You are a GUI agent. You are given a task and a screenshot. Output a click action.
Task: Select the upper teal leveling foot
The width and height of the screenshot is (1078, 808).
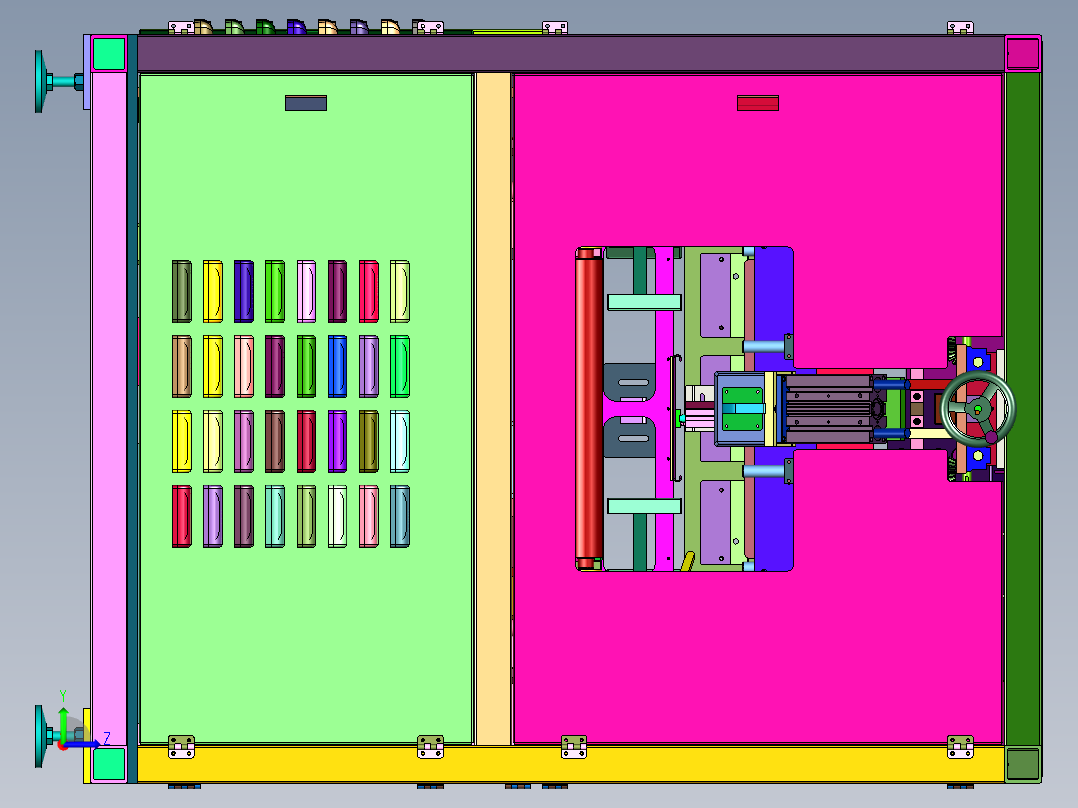[58, 81]
